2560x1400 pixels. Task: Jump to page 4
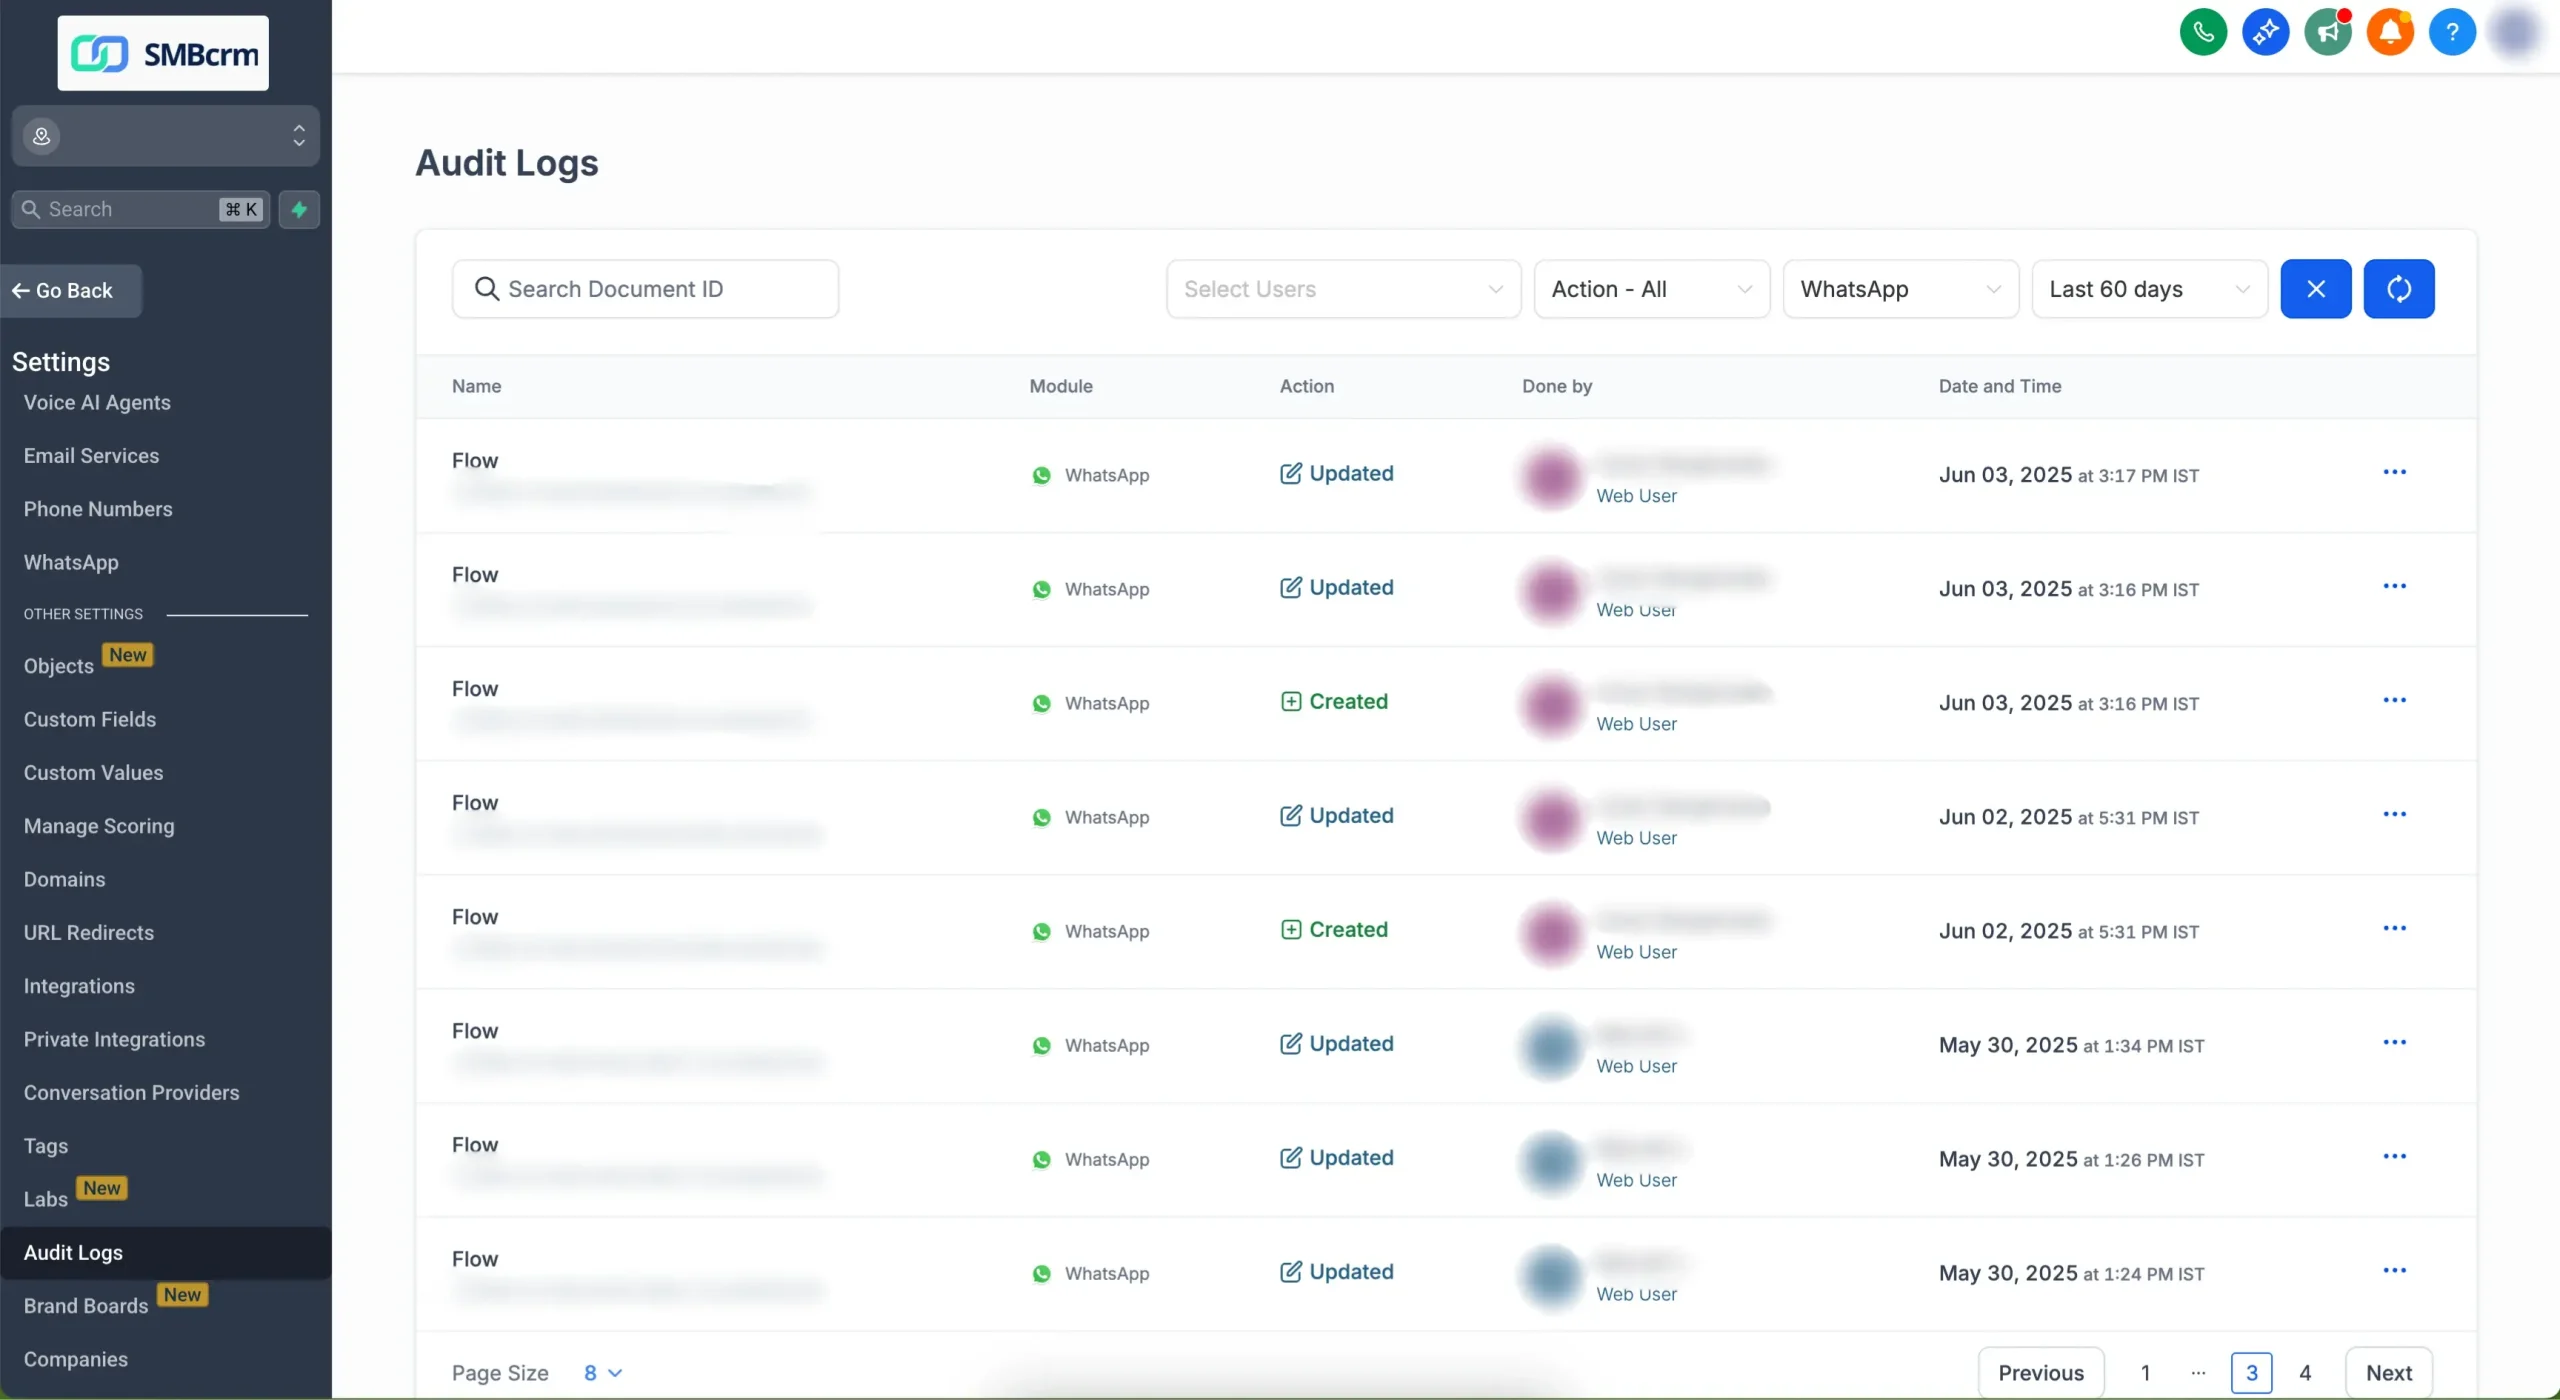point(2305,1373)
